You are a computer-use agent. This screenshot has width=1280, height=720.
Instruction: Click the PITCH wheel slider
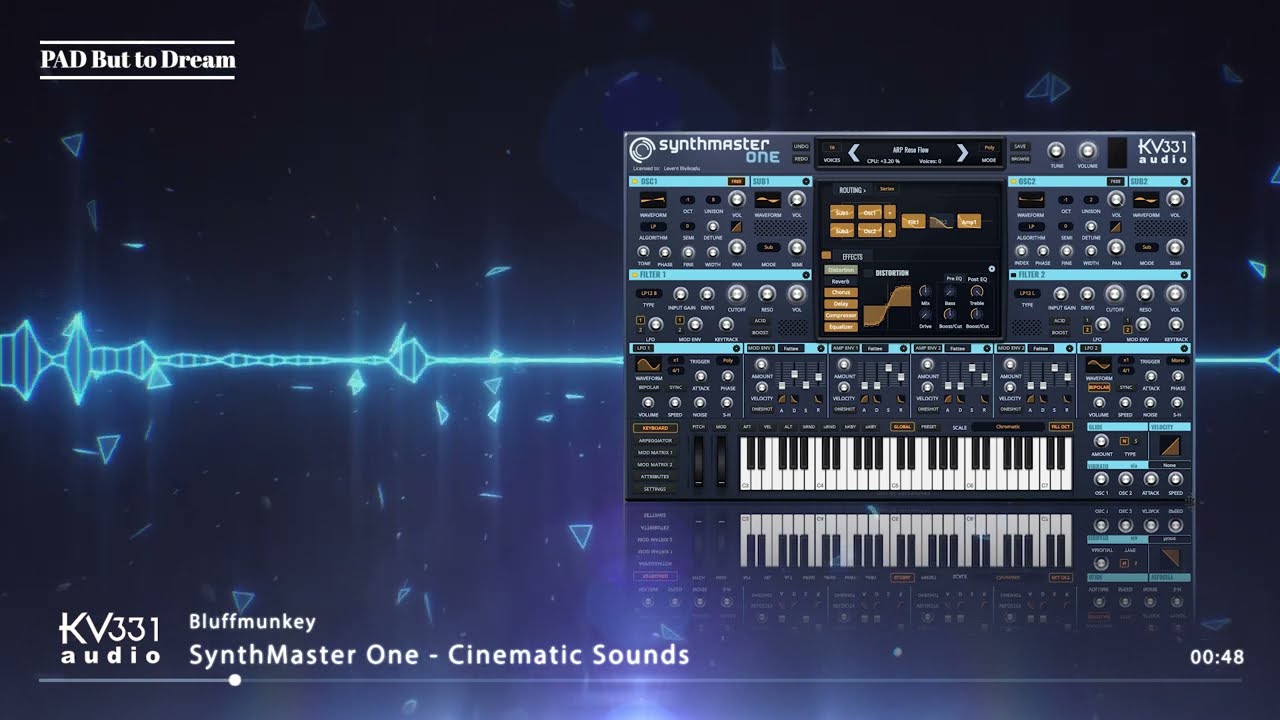pos(698,461)
